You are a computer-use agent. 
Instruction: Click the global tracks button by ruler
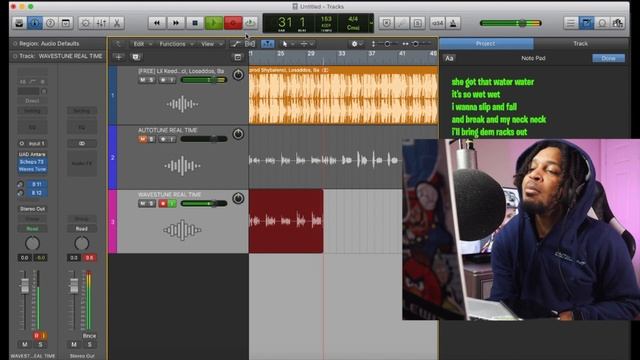point(238,57)
